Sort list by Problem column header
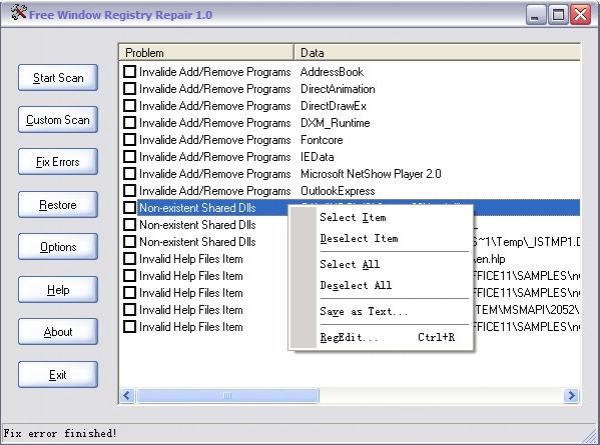 click(206, 52)
